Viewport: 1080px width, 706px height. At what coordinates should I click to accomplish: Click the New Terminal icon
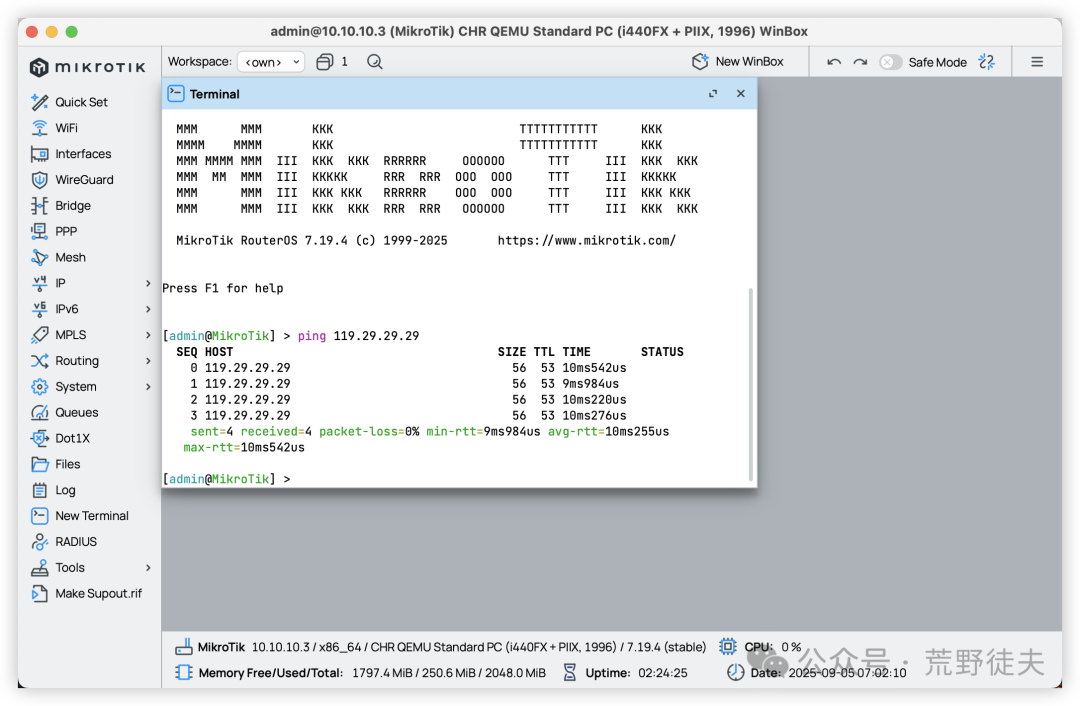[39, 516]
